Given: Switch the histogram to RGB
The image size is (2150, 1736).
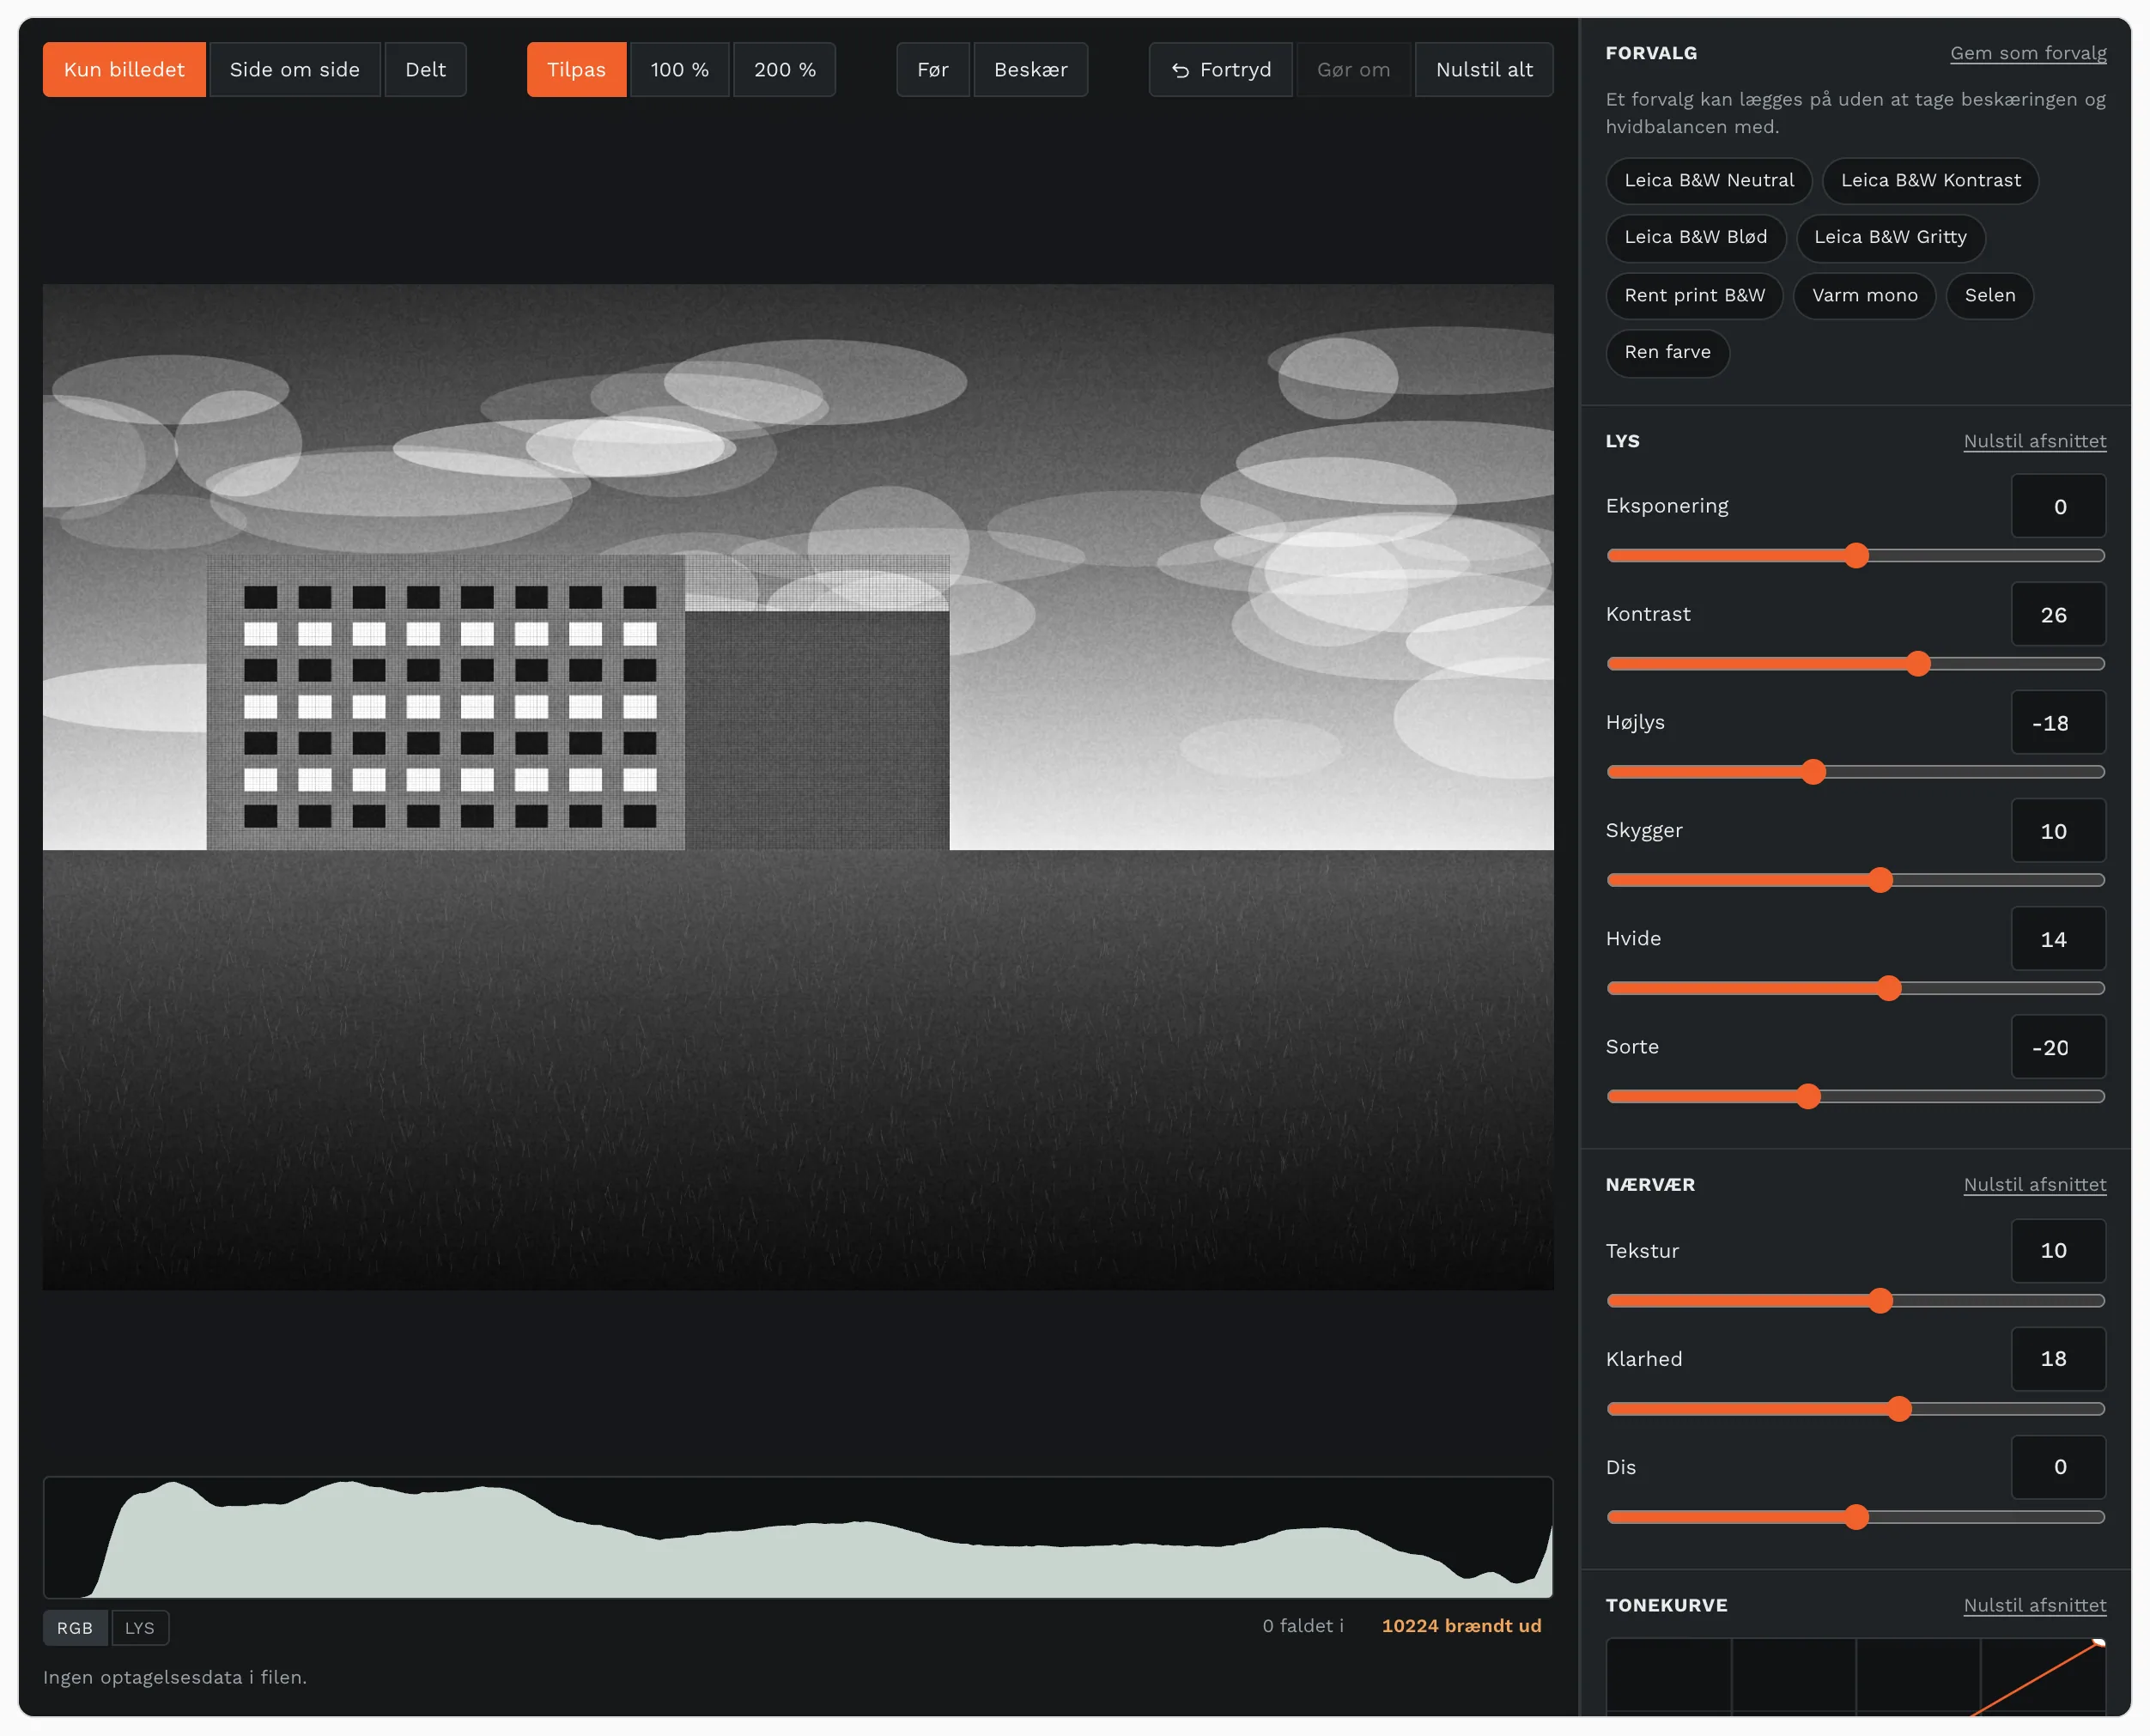Looking at the screenshot, I should pyautogui.click(x=75, y=1628).
